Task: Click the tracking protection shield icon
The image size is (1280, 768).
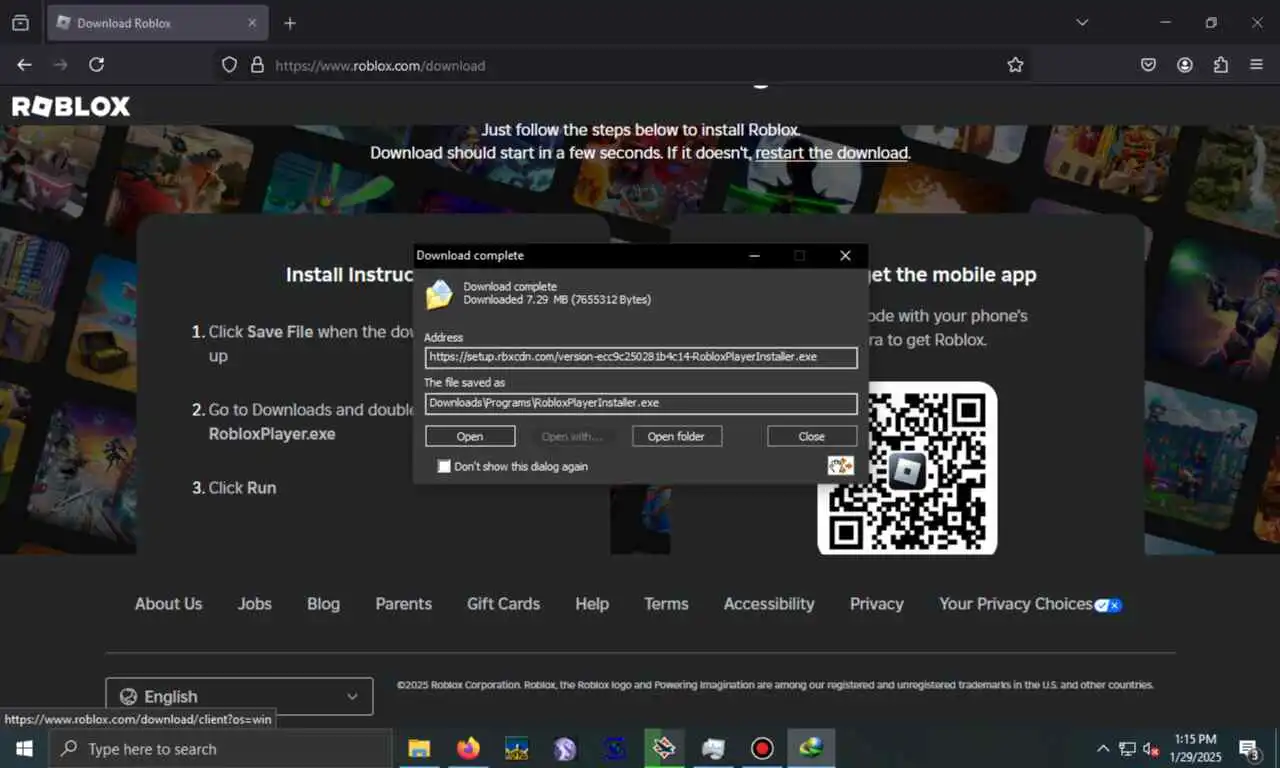Action: [x=230, y=65]
